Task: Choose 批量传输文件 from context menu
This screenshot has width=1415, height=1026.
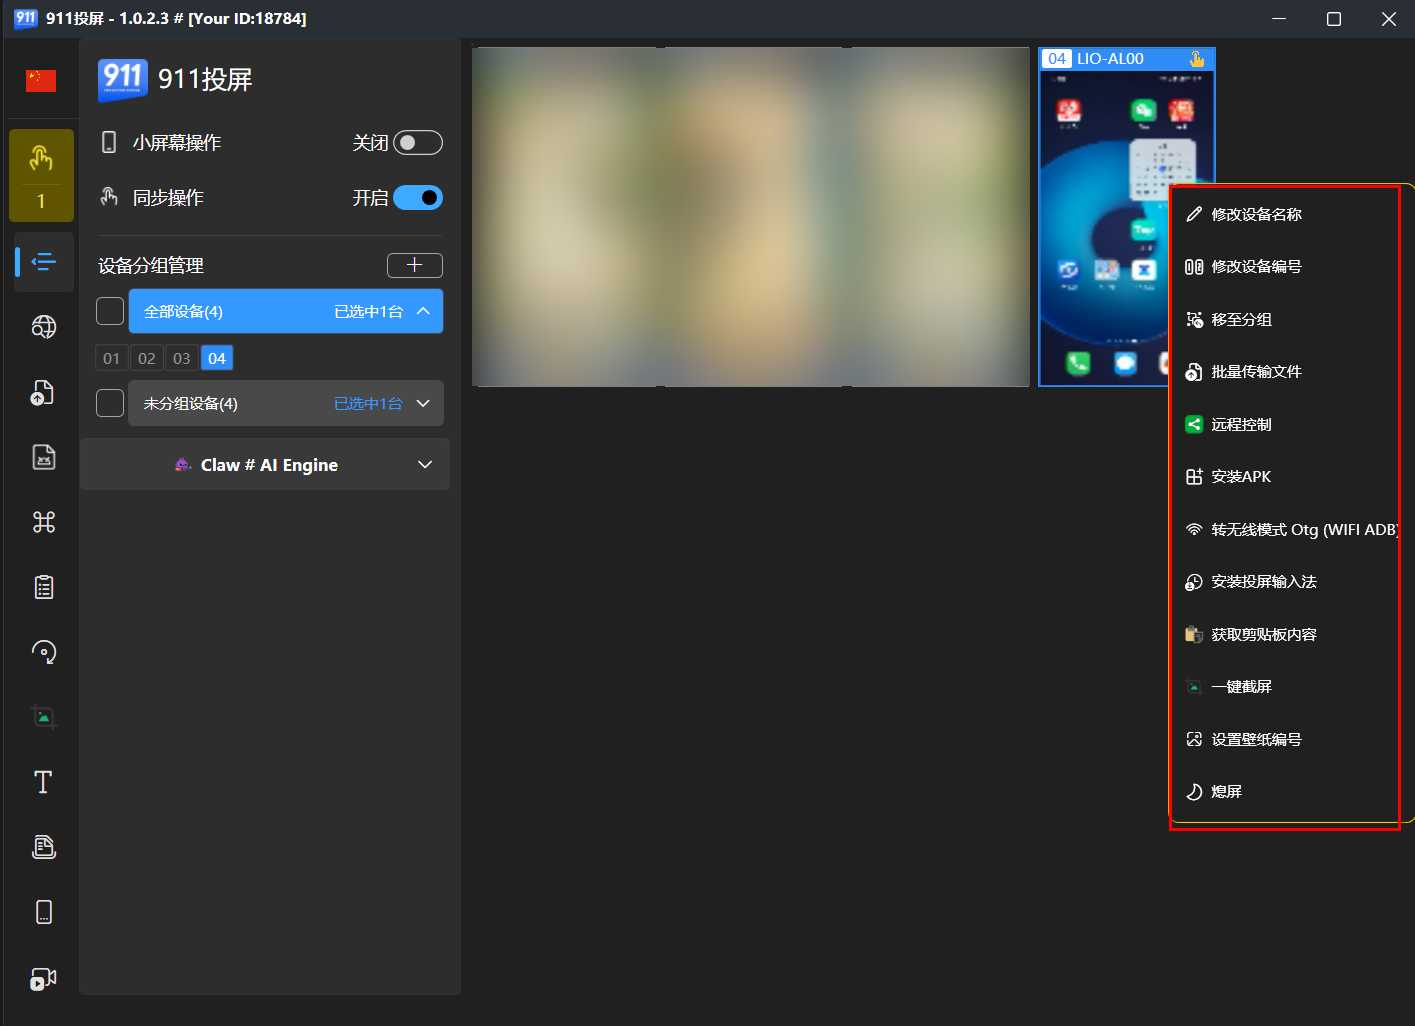Action: 1284,371
